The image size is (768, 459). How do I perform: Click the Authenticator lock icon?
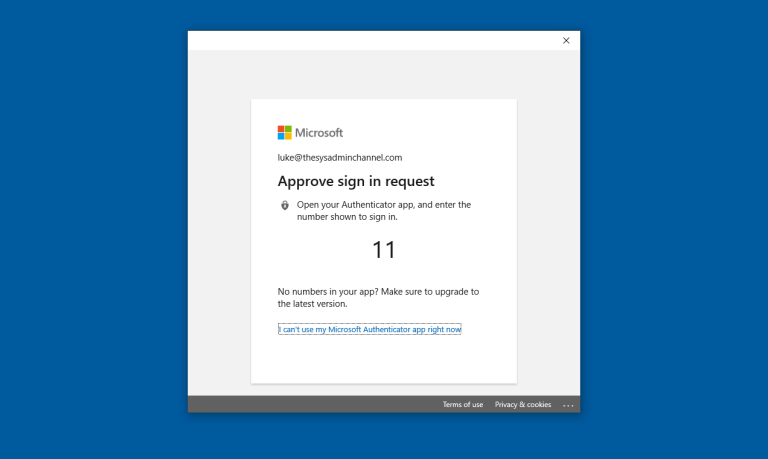point(285,205)
